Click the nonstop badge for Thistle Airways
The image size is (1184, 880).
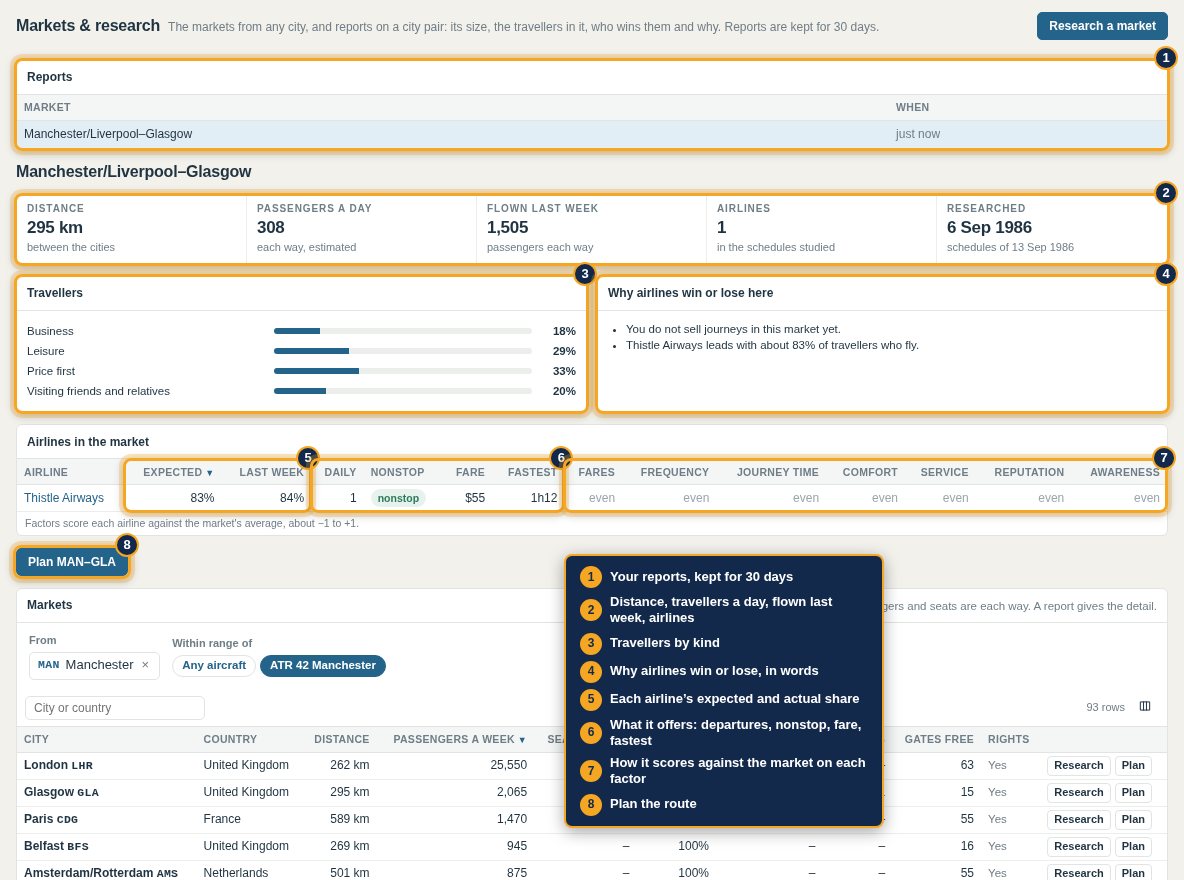(398, 498)
